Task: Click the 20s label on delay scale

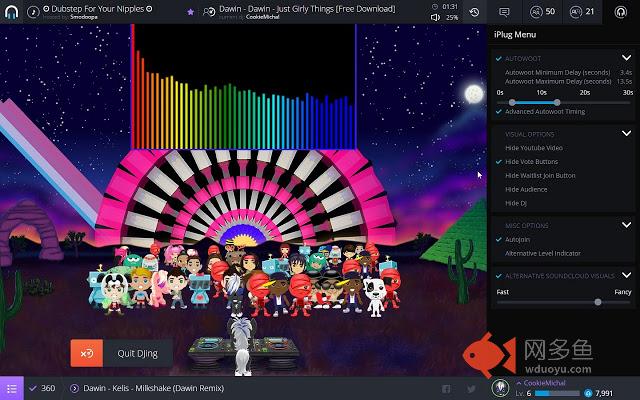Action: (x=585, y=93)
